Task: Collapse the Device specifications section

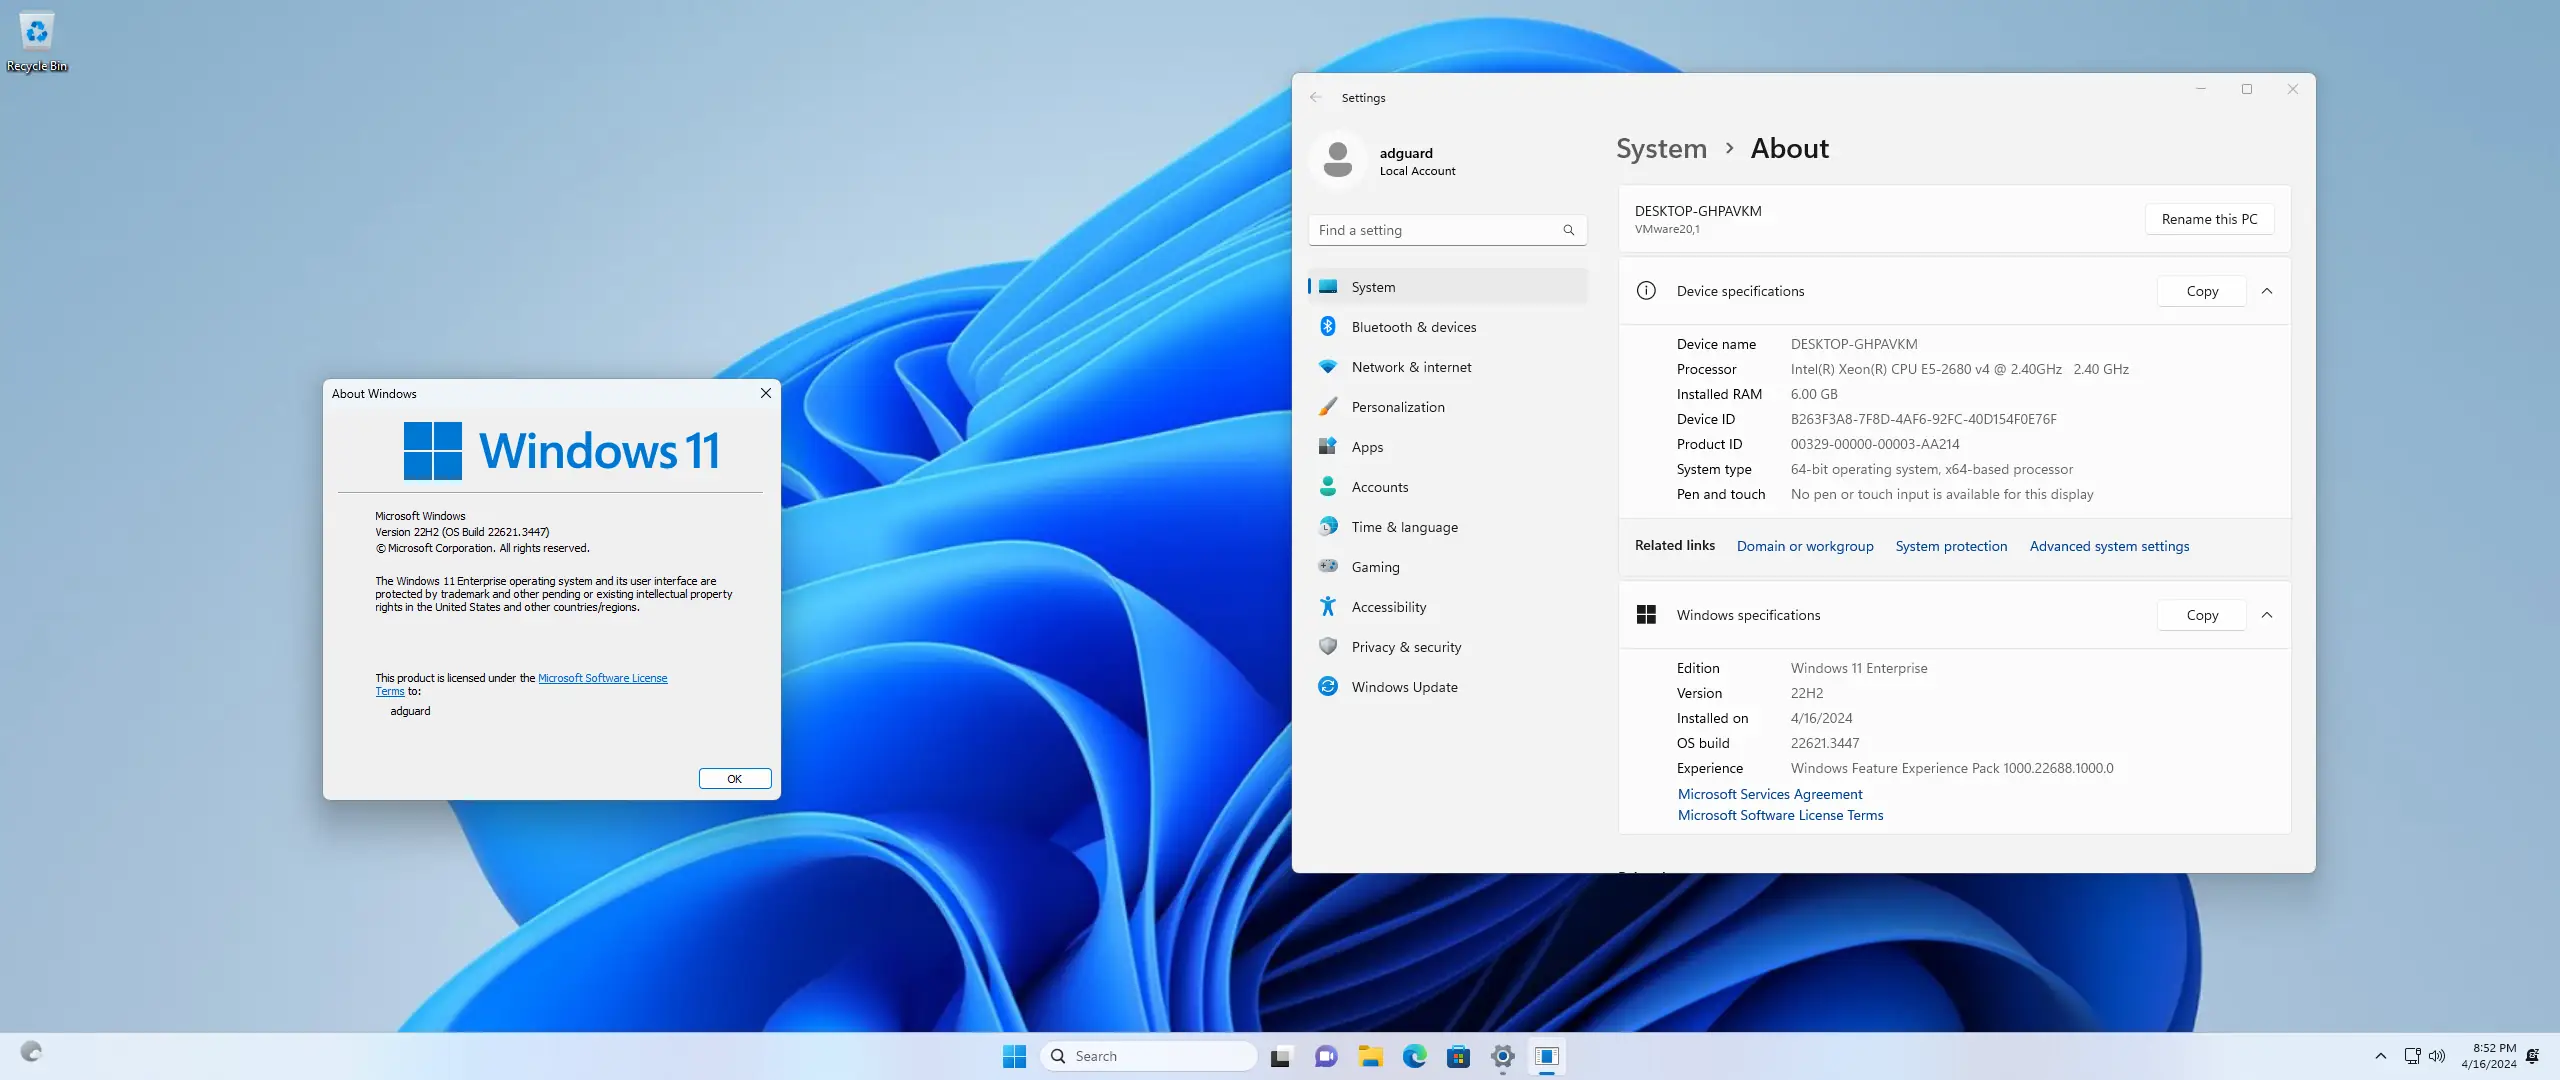Action: point(2267,291)
